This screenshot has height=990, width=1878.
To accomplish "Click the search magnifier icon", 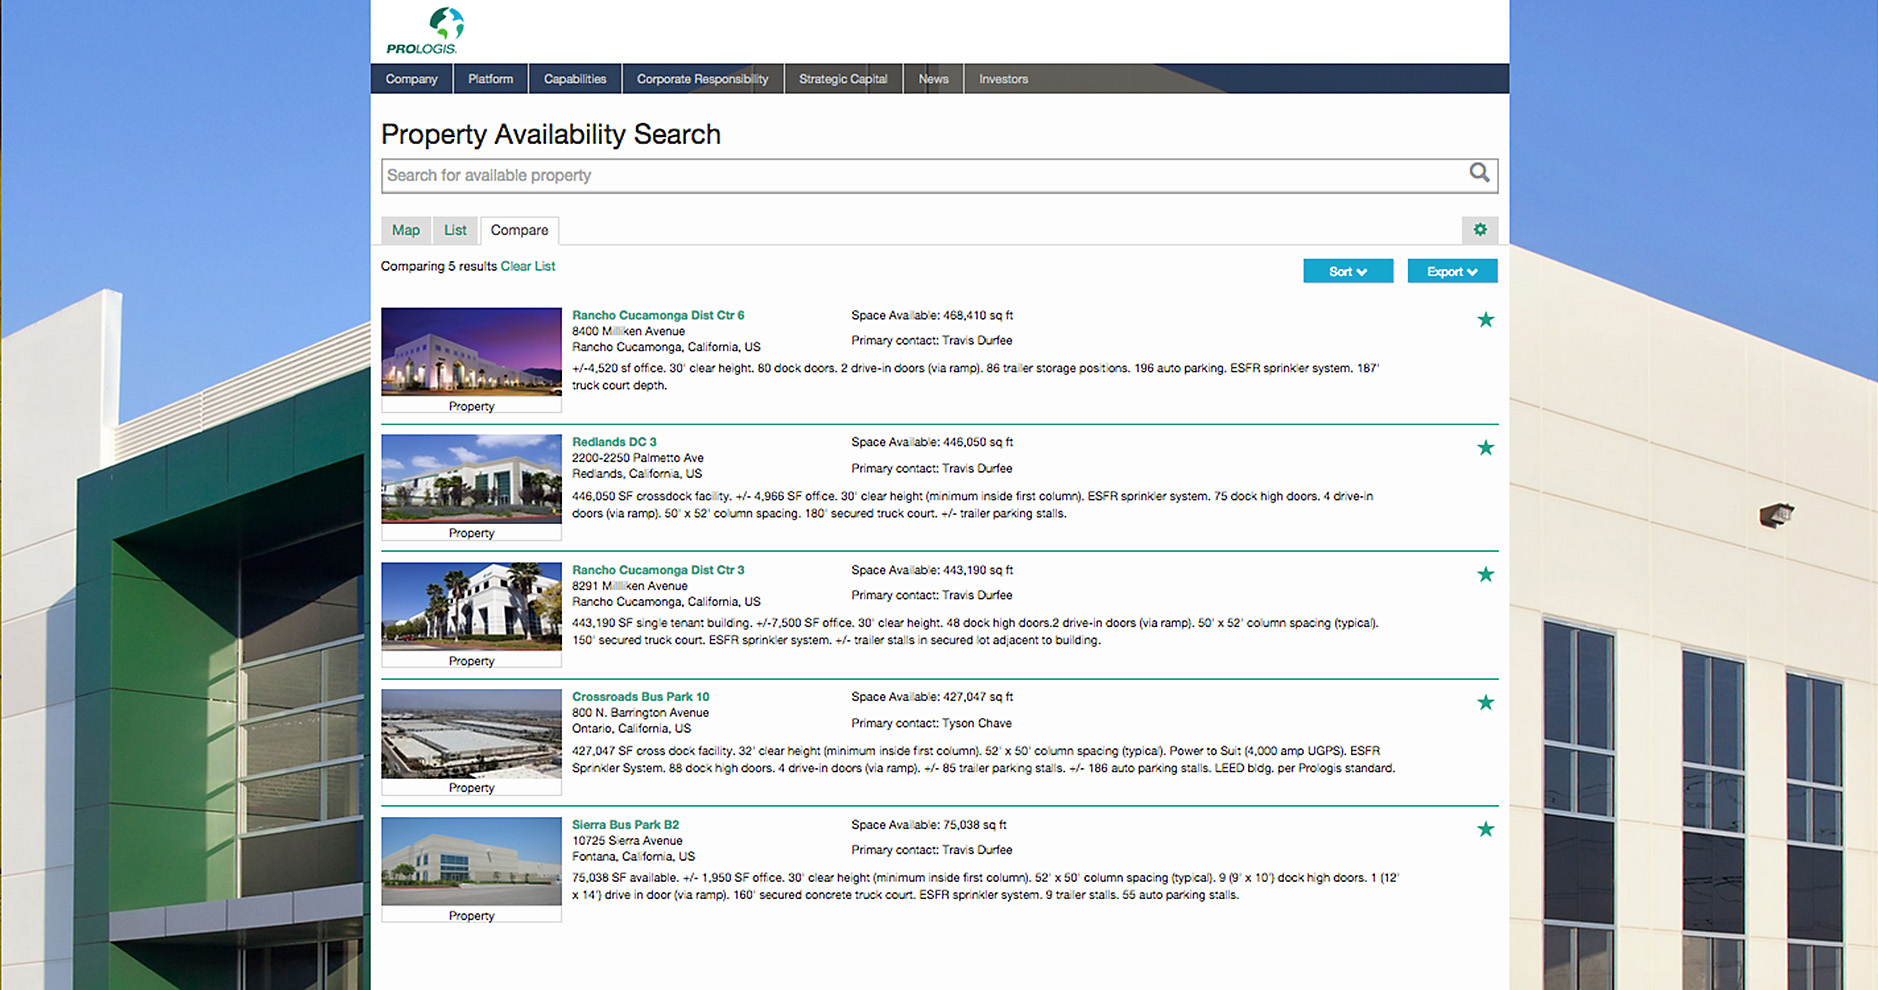I will (x=1479, y=173).
